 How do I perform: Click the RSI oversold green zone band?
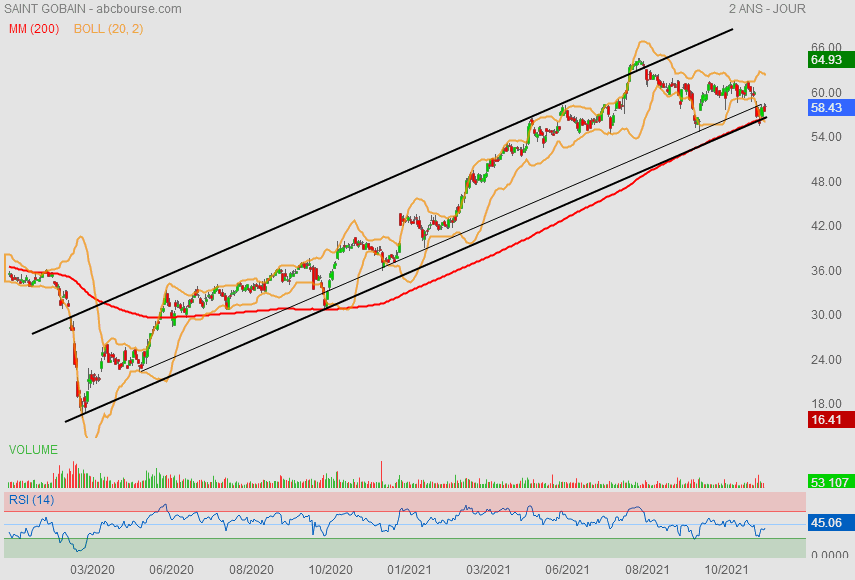[x=405, y=548]
